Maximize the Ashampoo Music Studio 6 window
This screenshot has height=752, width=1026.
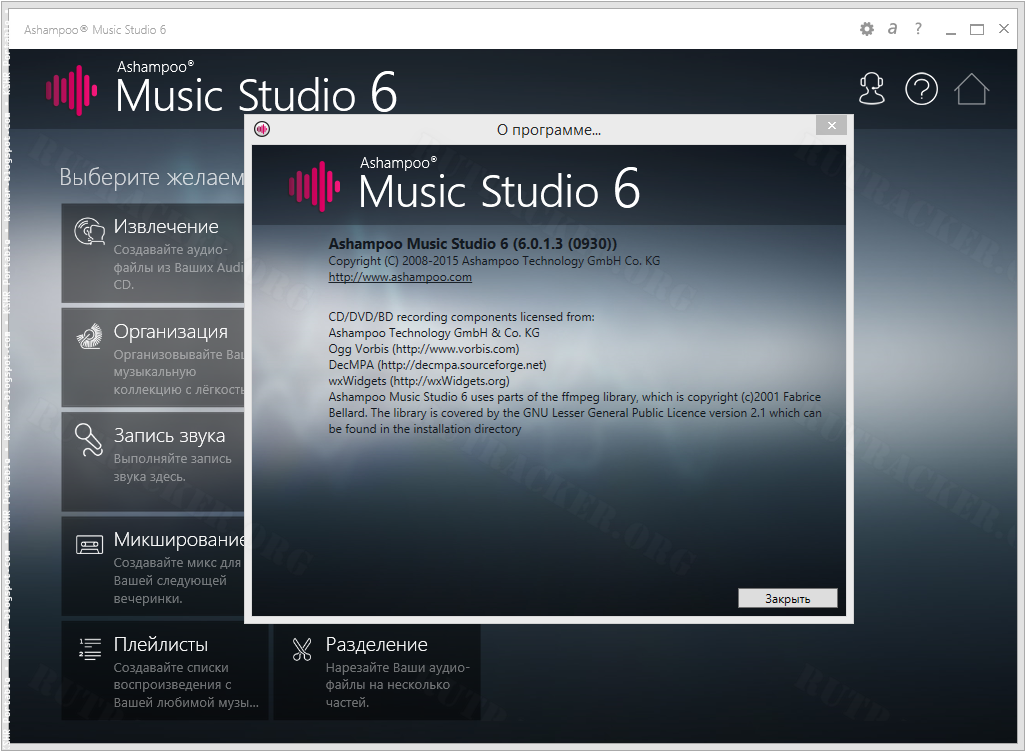coord(977,29)
